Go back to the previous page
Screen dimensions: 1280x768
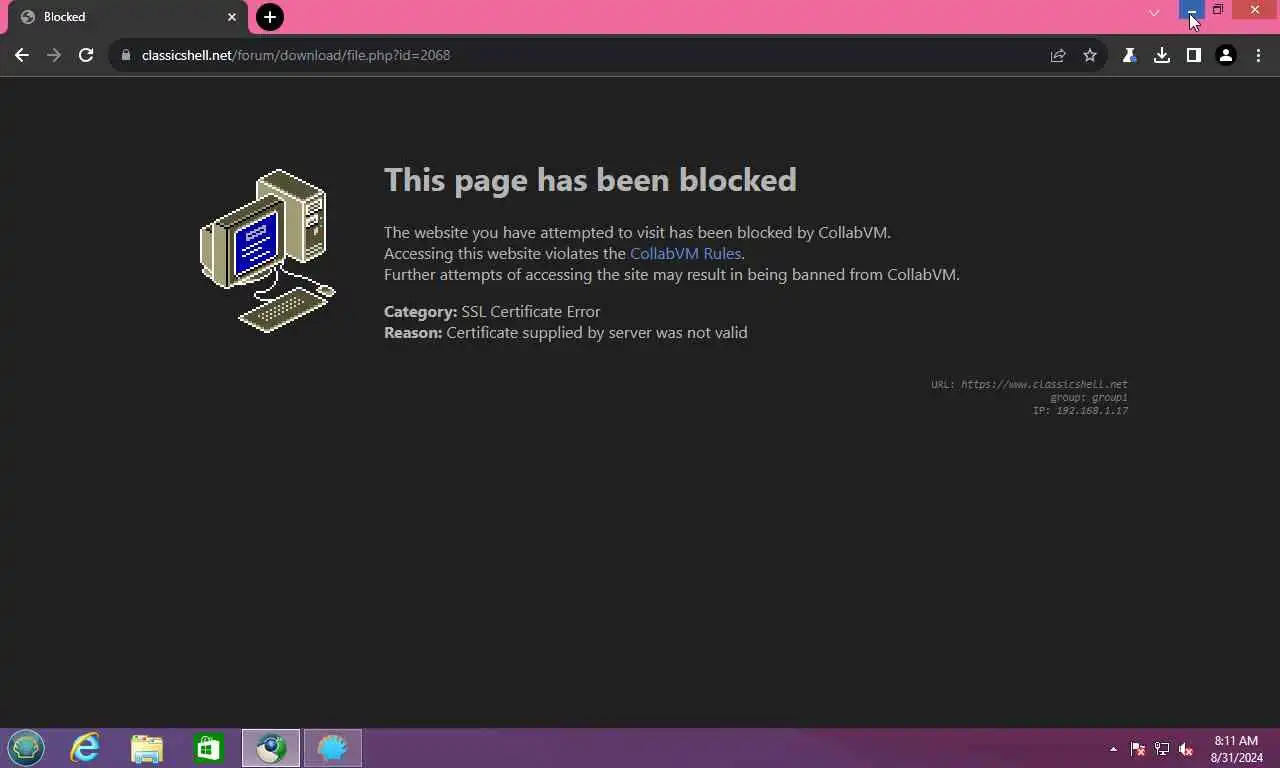22,55
